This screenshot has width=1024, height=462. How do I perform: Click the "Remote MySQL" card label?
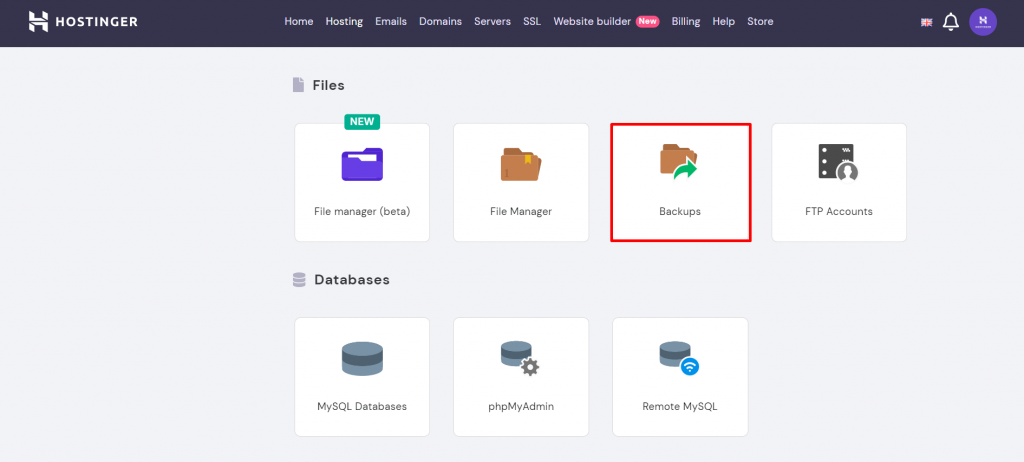(680, 406)
